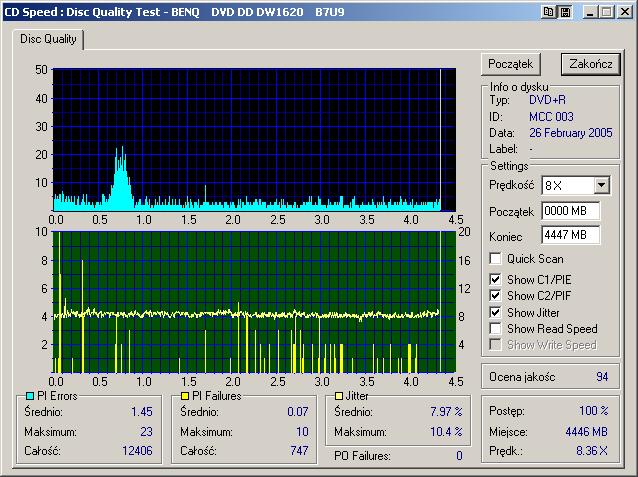Click the pale yellow Jitter color swatch
This screenshot has height=477, width=638.
pyautogui.click(x=339, y=396)
